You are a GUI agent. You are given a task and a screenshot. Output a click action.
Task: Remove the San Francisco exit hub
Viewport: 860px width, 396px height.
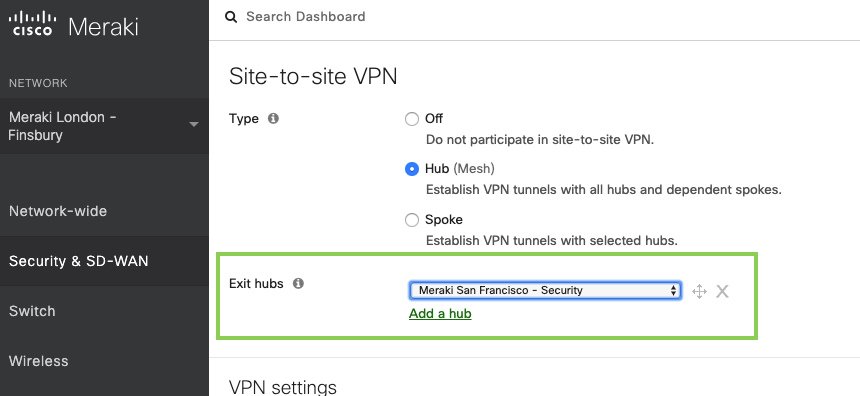click(722, 291)
